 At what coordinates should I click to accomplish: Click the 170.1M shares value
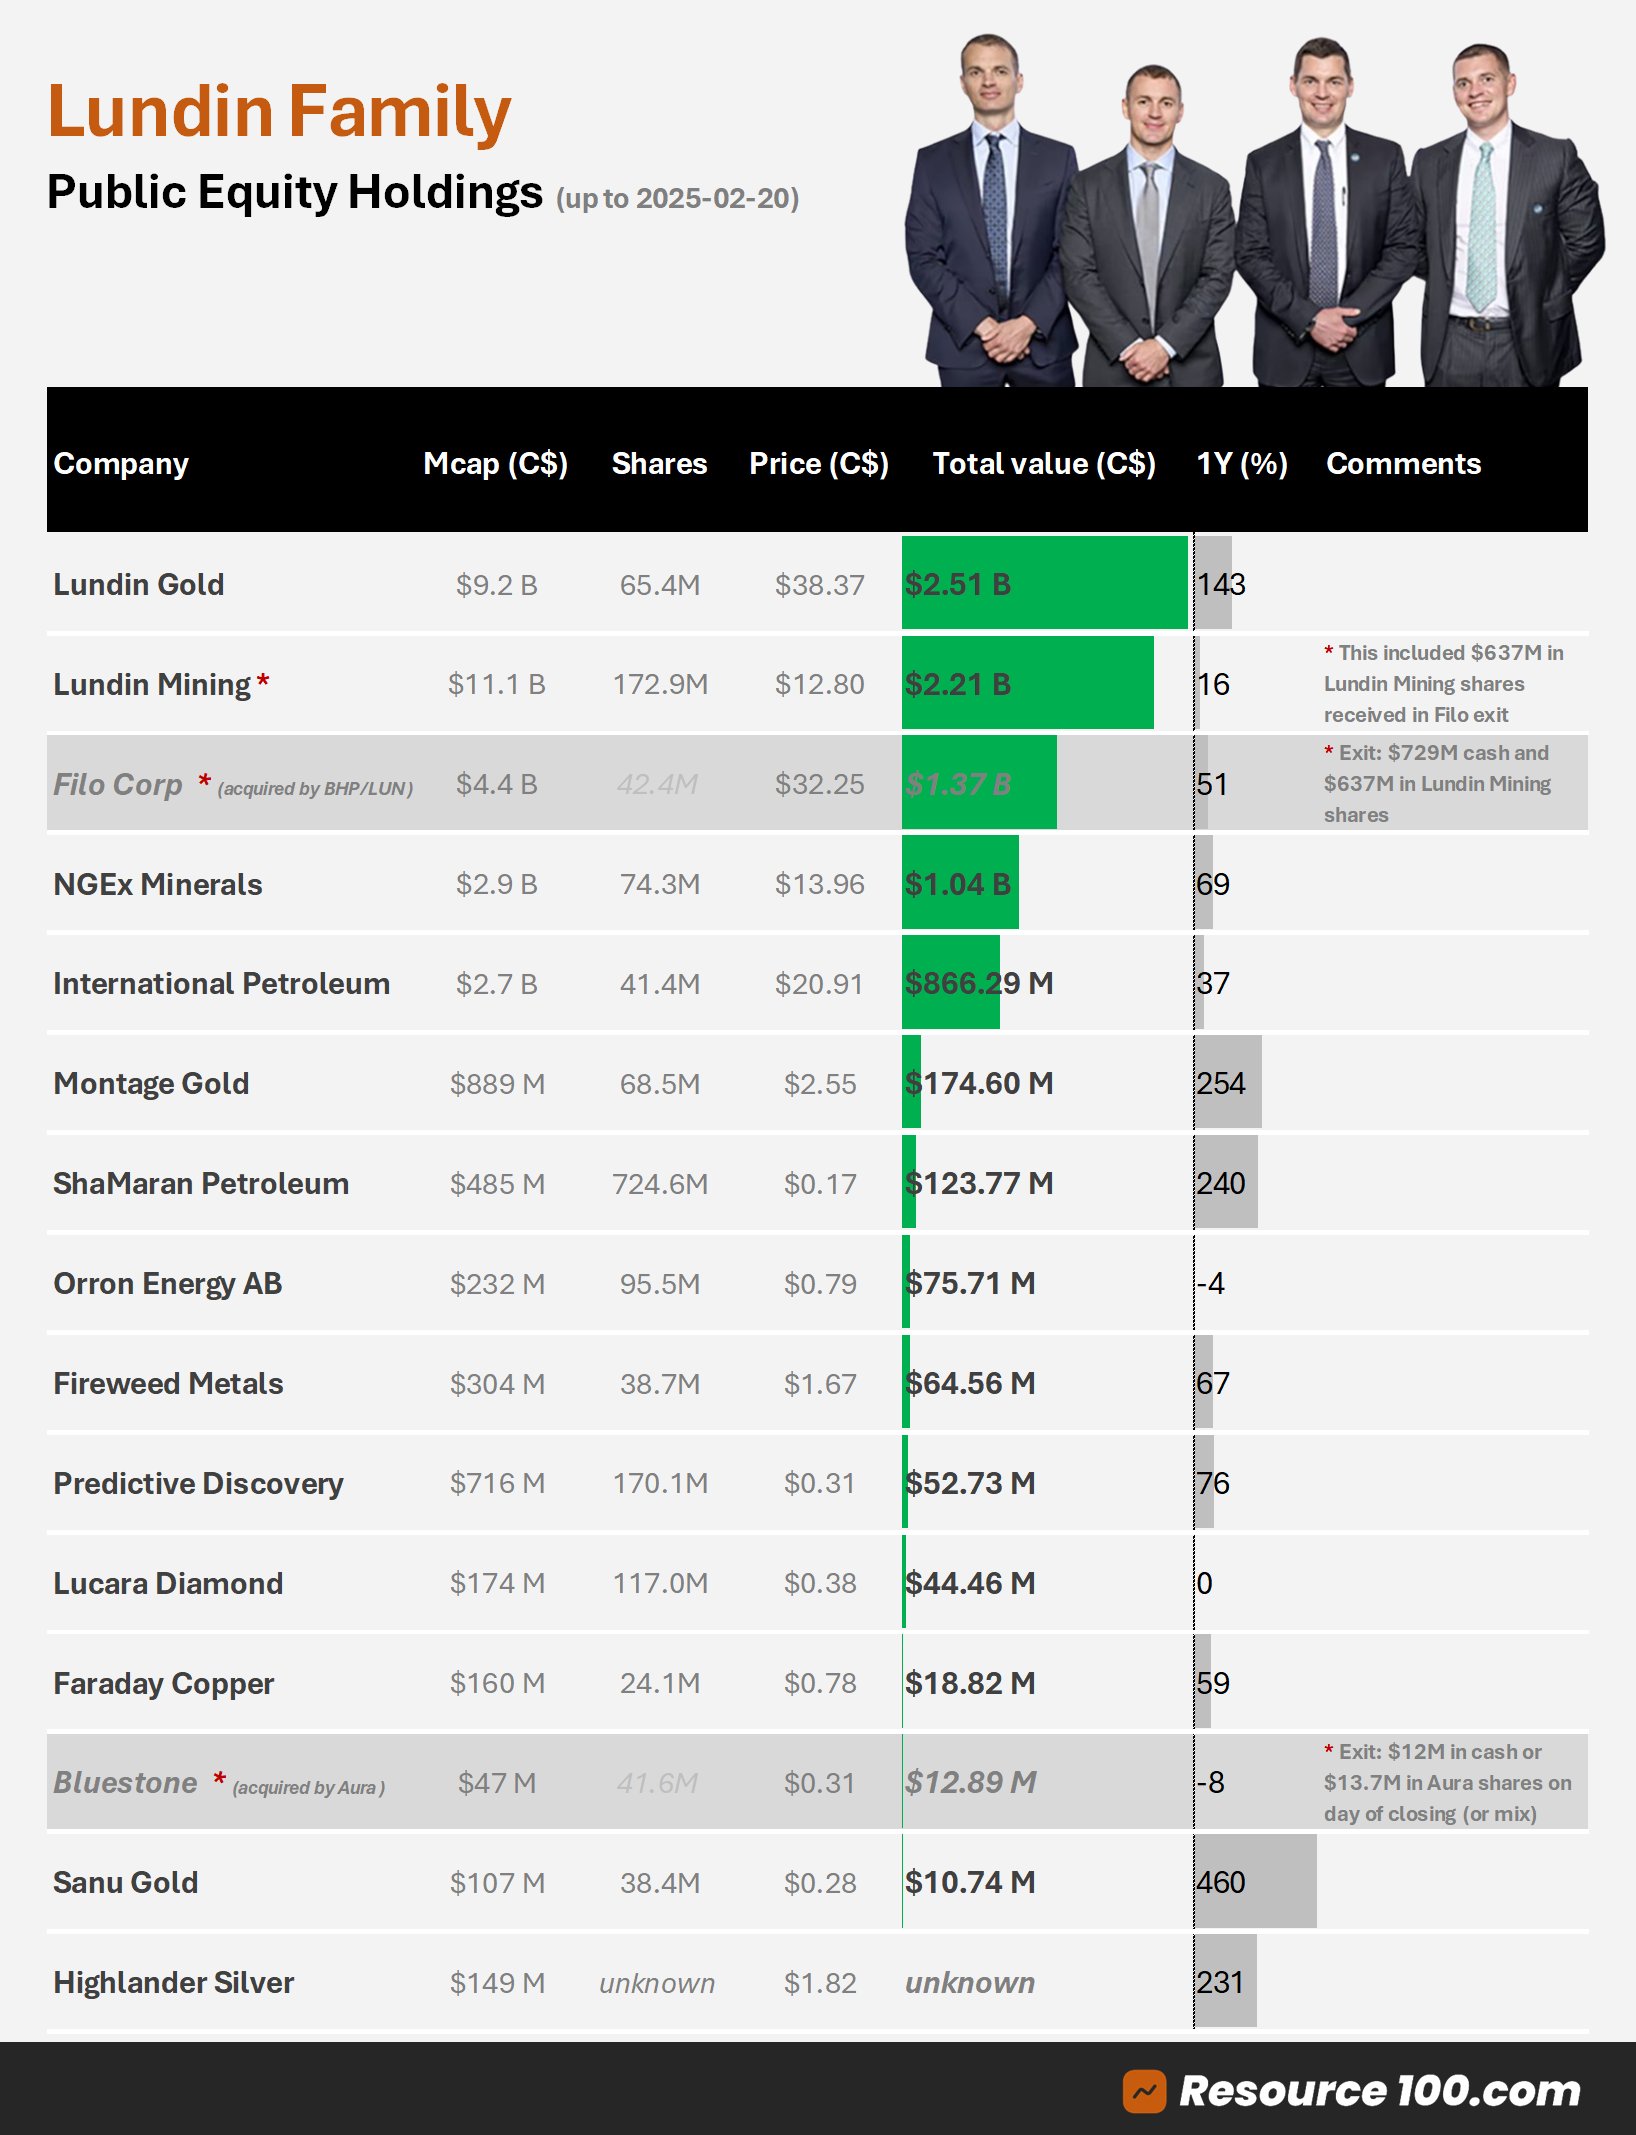tap(660, 1484)
